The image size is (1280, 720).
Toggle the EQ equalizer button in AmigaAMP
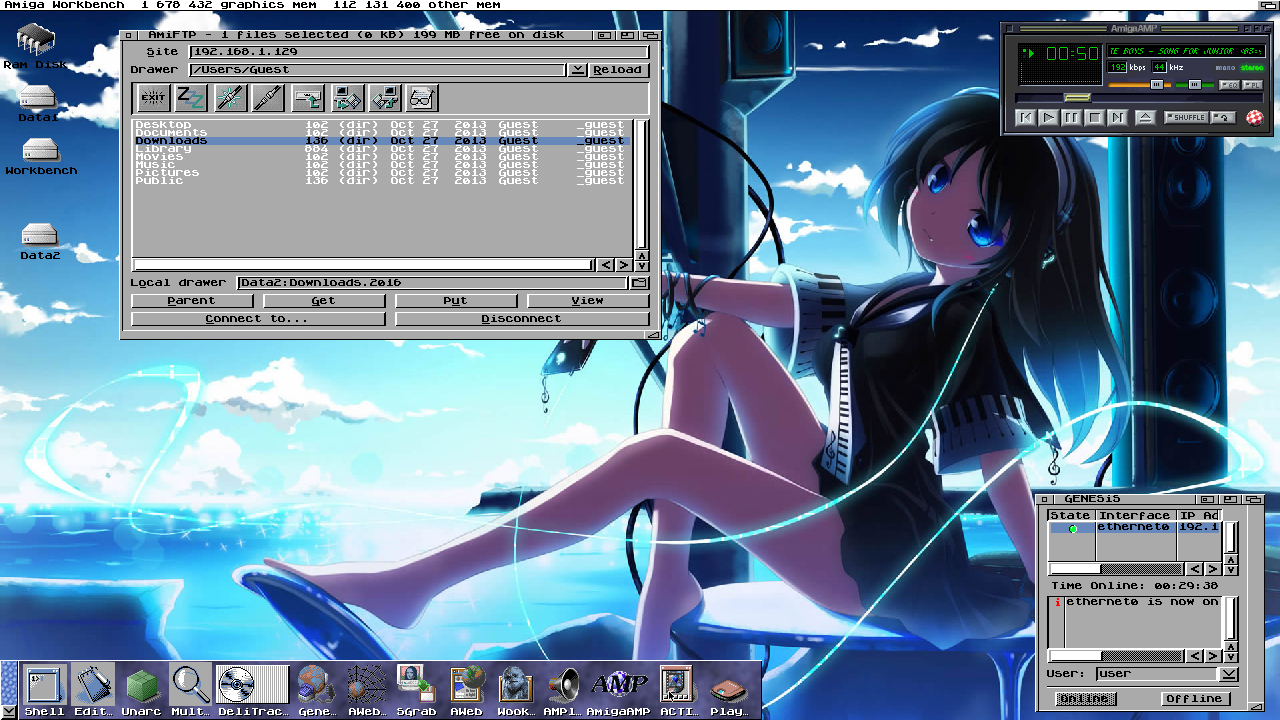[1229, 85]
